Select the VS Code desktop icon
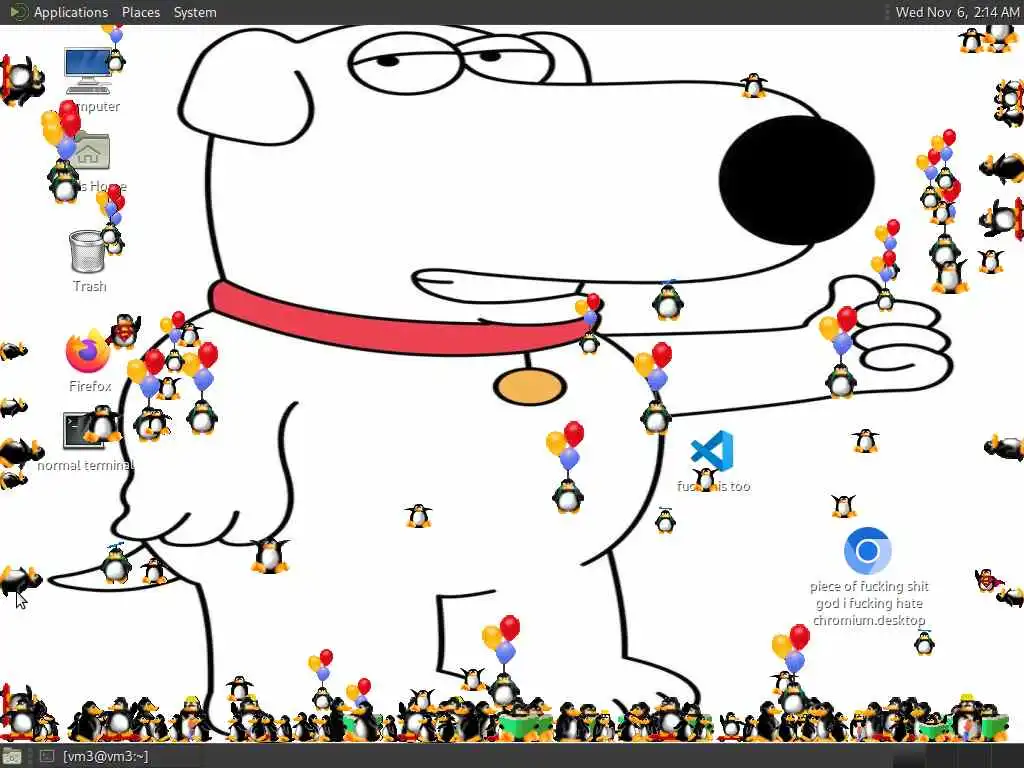Image resolution: width=1024 pixels, height=768 pixels. [x=712, y=450]
